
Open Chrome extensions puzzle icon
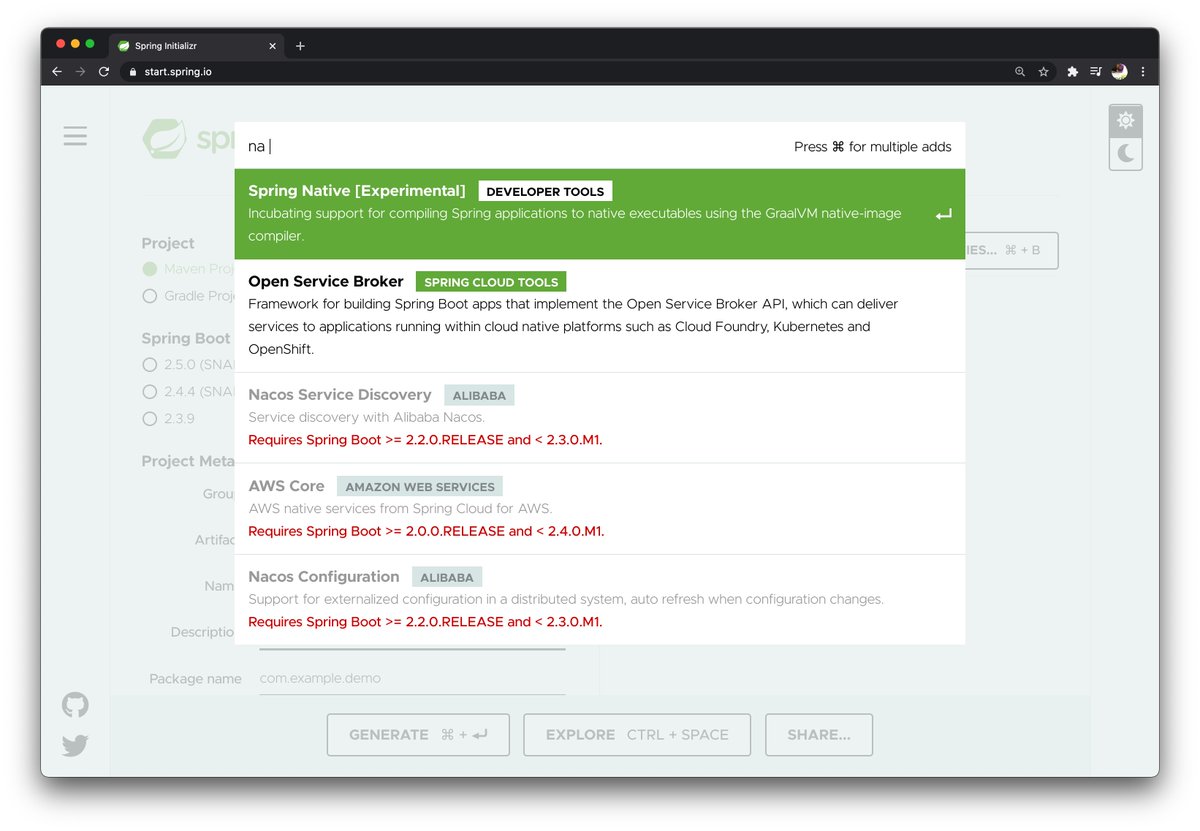click(1073, 72)
